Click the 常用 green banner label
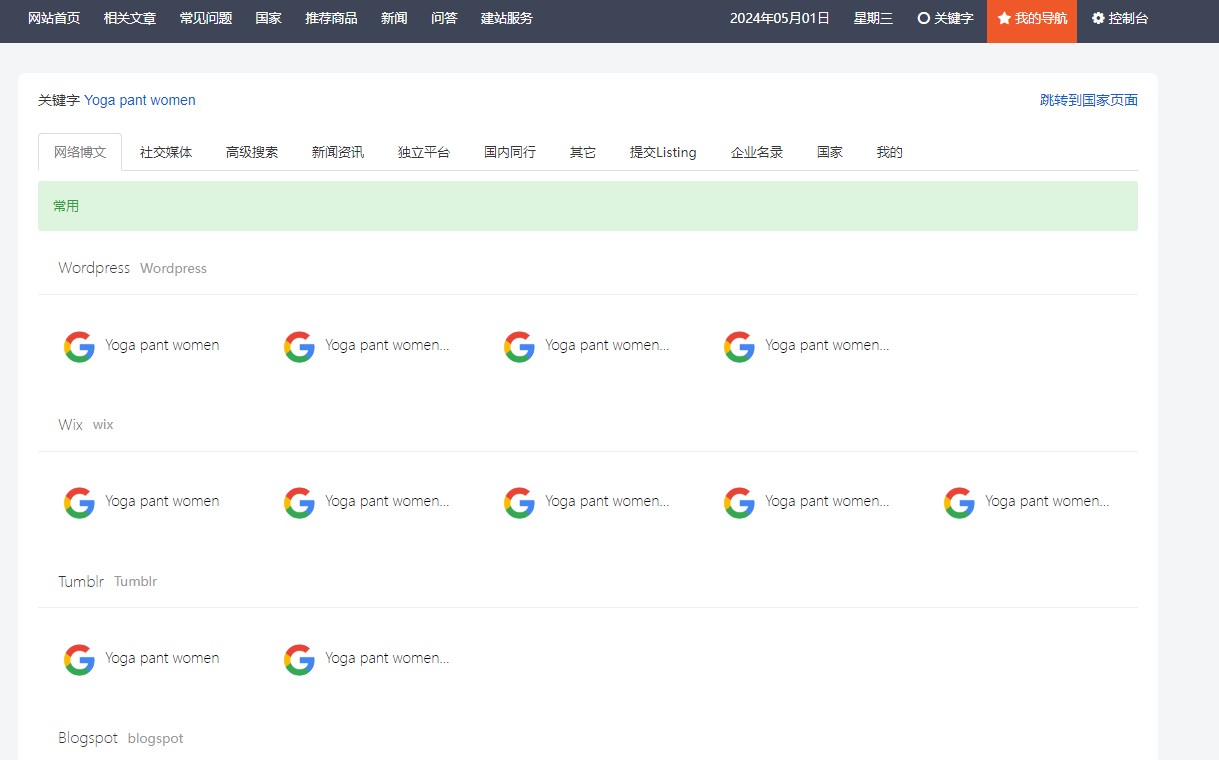The height and width of the screenshot is (760, 1219). (x=66, y=206)
